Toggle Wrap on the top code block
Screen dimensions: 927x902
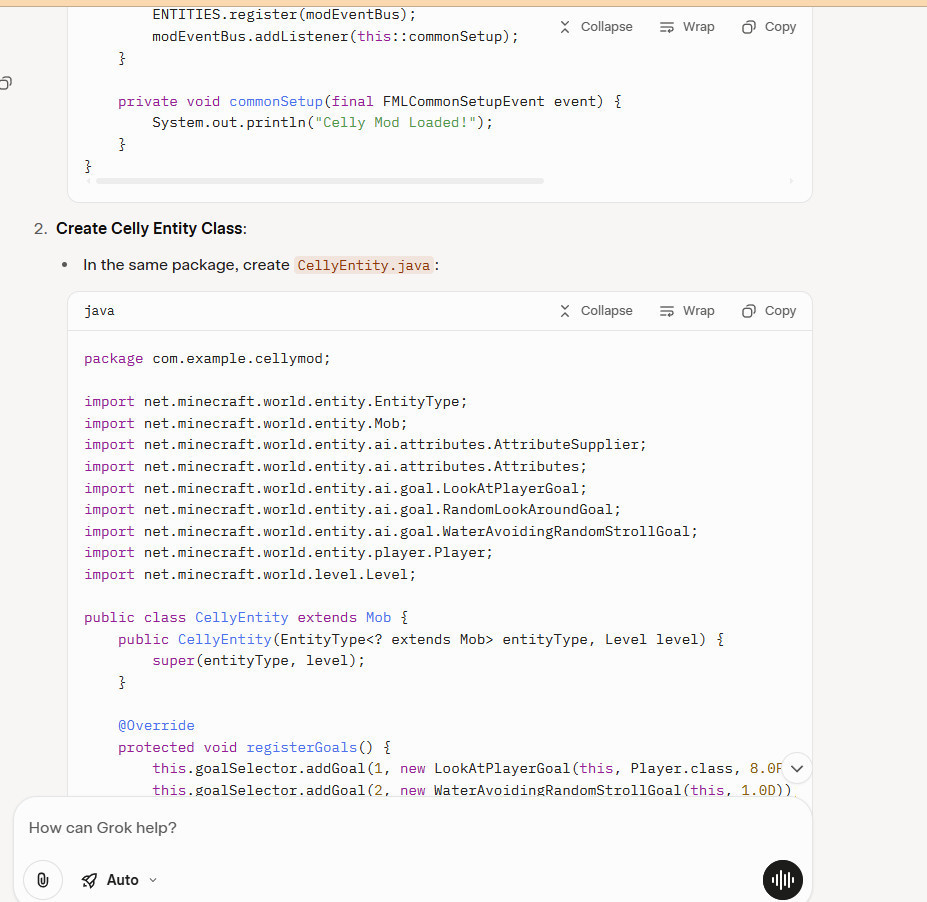click(687, 27)
